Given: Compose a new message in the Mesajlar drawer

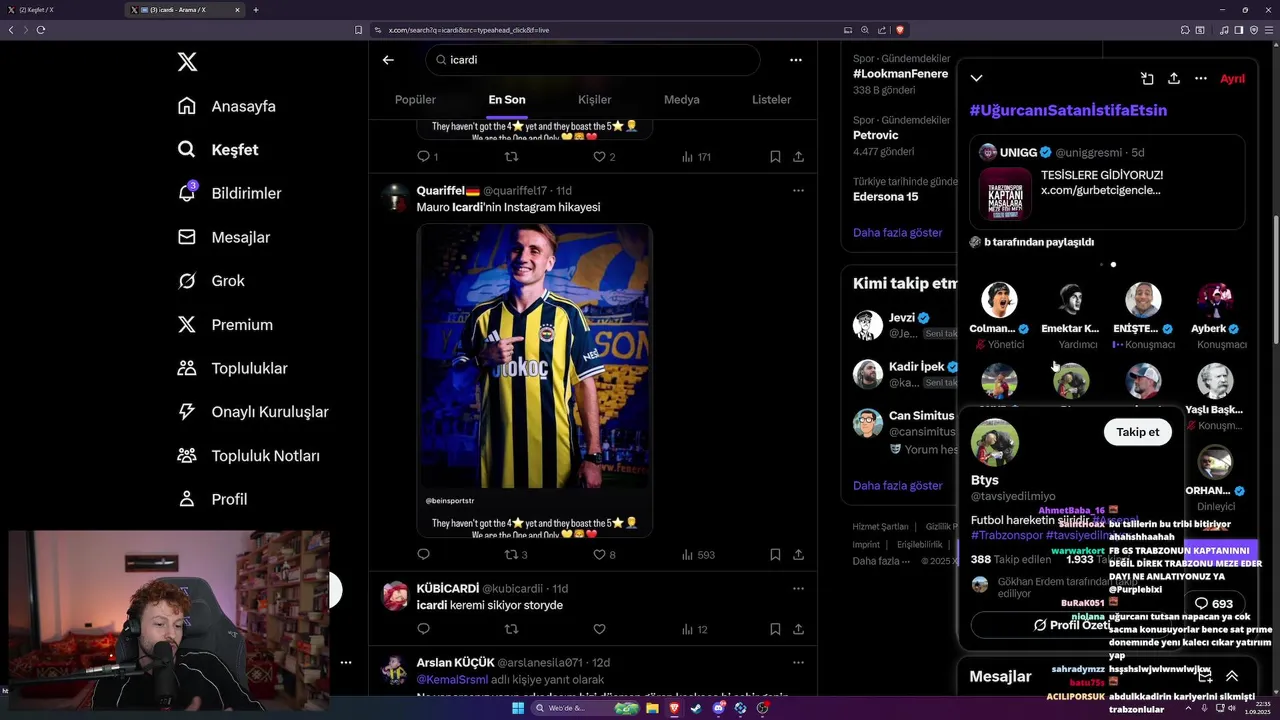Looking at the screenshot, I should [1205, 677].
